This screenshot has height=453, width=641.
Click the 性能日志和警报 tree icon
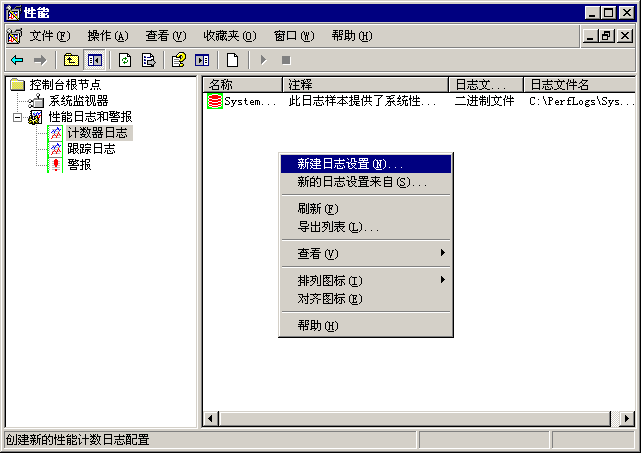[x=35, y=117]
